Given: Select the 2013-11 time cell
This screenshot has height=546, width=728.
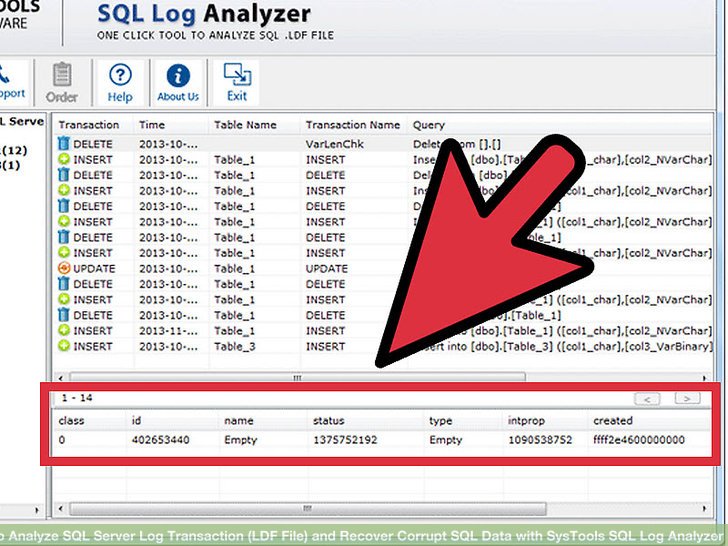Looking at the screenshot, I should [168, 331].
